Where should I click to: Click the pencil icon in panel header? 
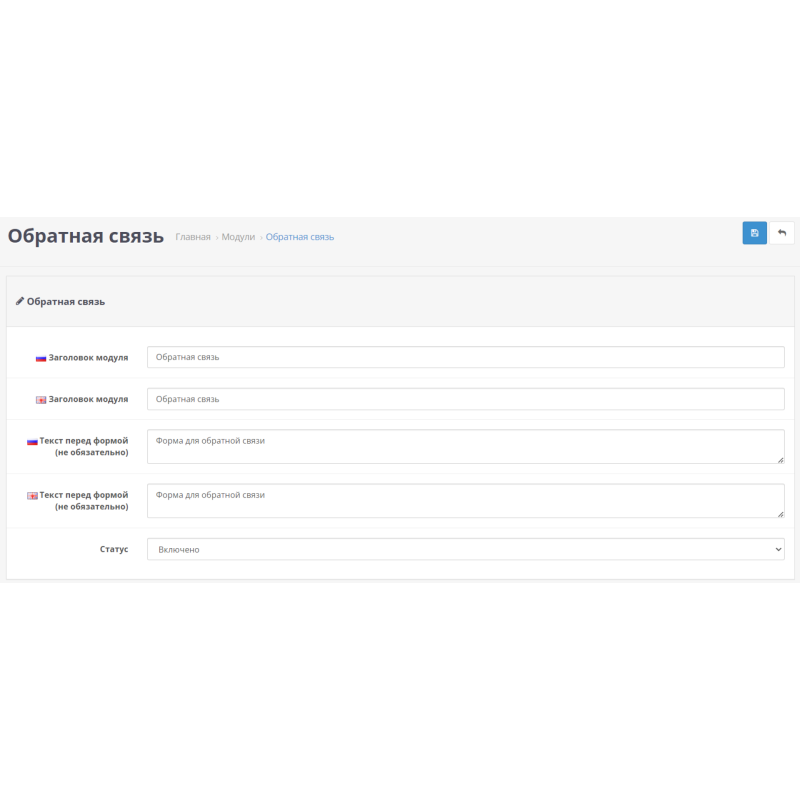(20, 301)
